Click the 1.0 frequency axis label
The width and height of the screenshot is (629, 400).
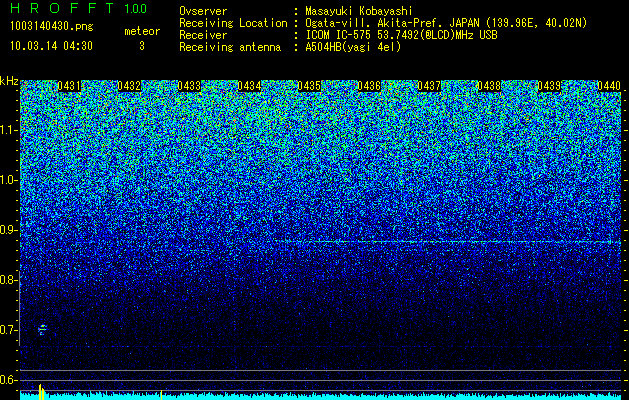click(x=8, y=180)
